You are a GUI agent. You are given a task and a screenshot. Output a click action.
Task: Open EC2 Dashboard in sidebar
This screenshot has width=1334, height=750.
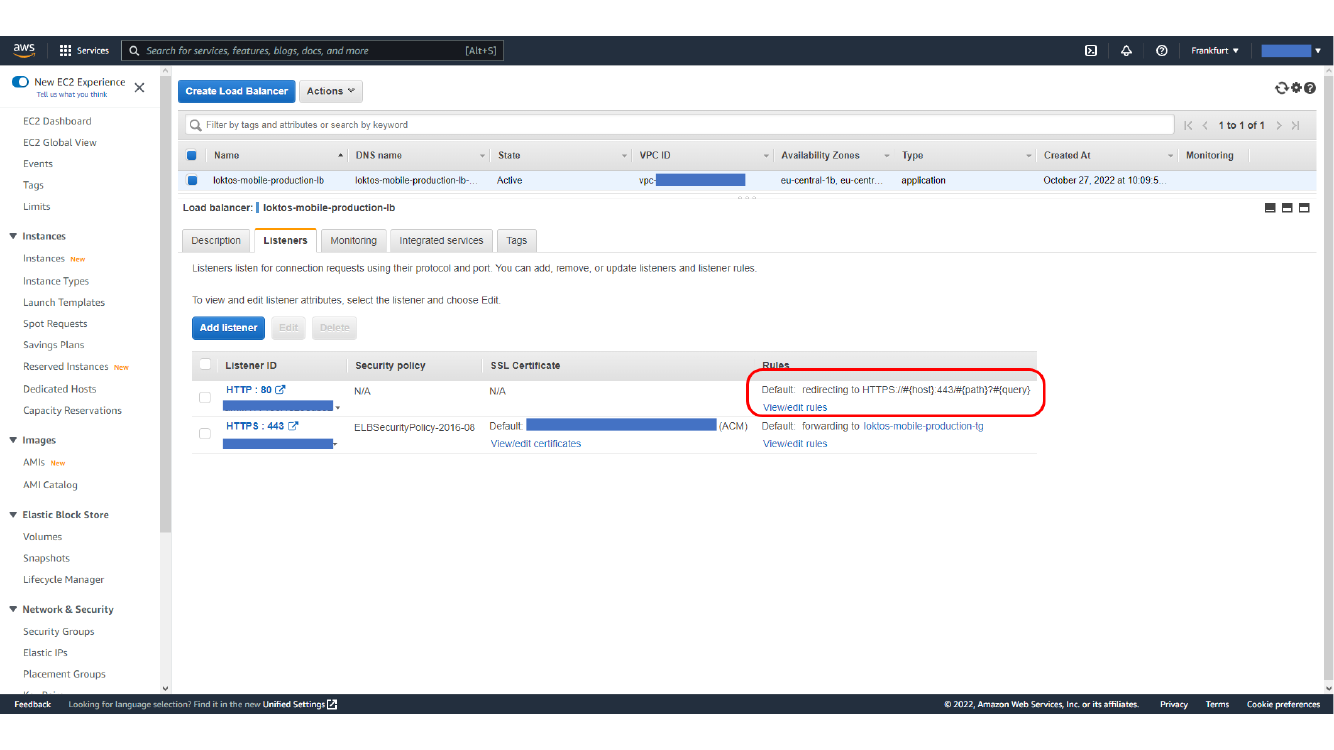(57, 121)
